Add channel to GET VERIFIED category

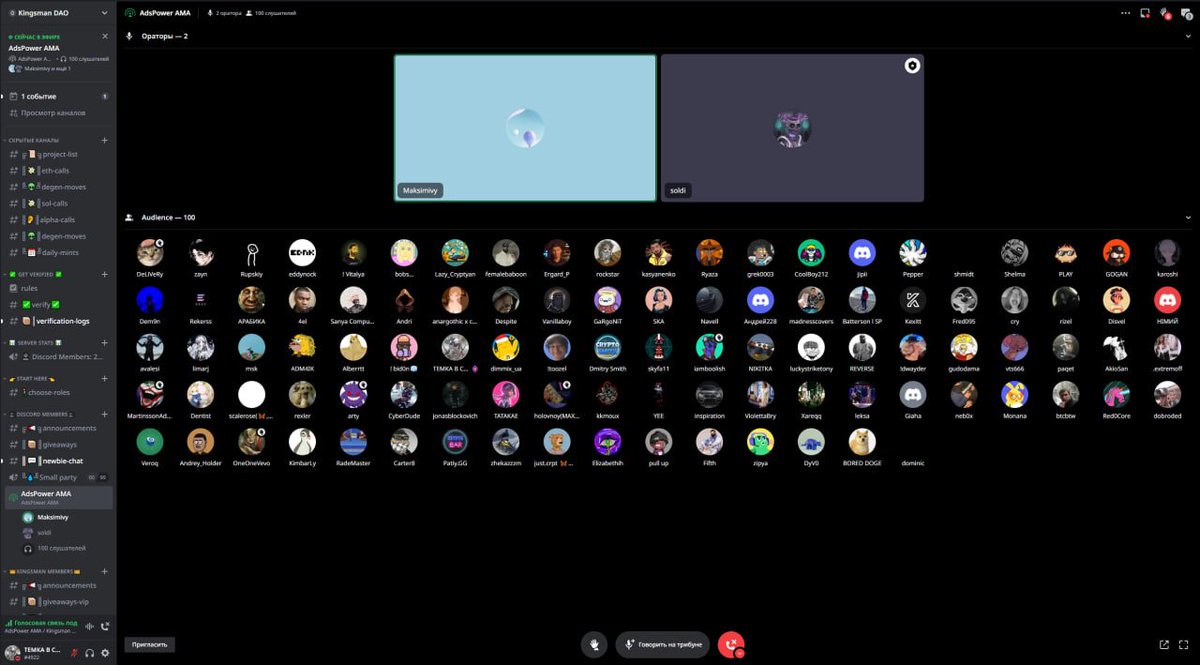click(105, 274)
